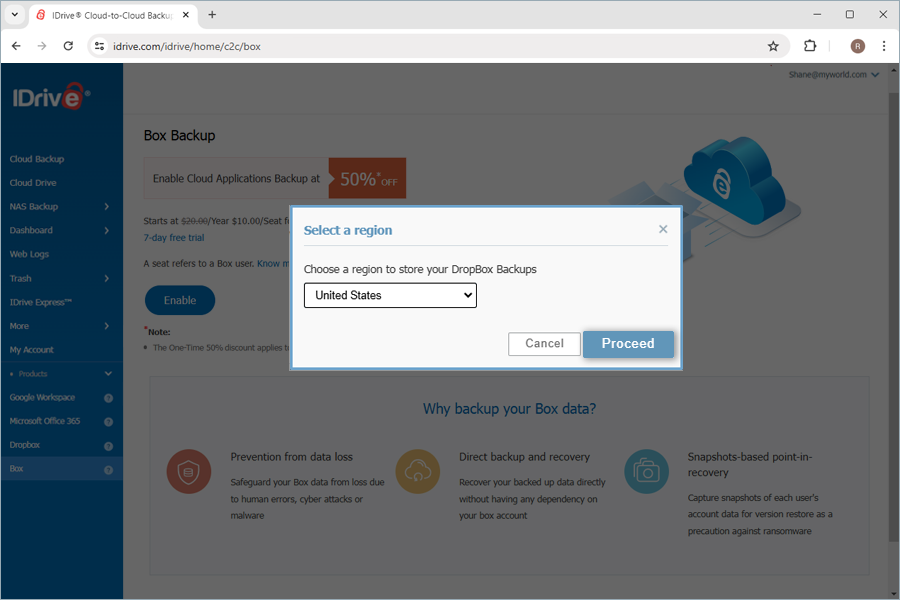Screen dimensions: 900x600
Task: Click the Why backup your Box data heading
Action: (509, 409)
